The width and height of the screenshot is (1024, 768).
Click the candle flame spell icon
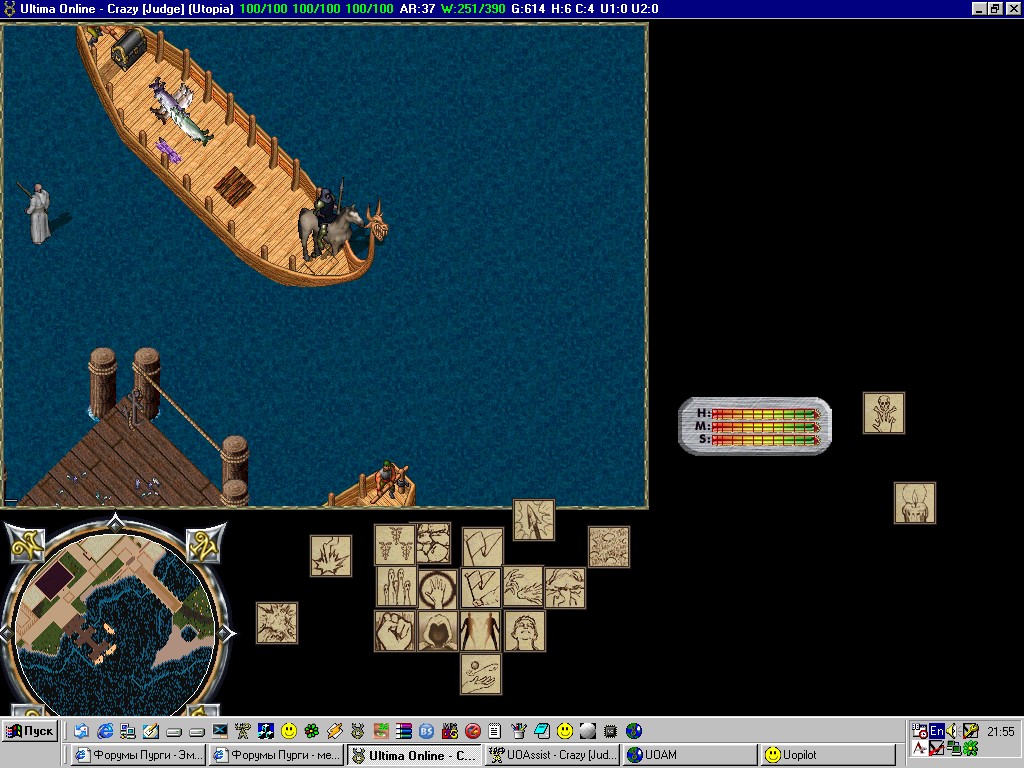(914, 503)
